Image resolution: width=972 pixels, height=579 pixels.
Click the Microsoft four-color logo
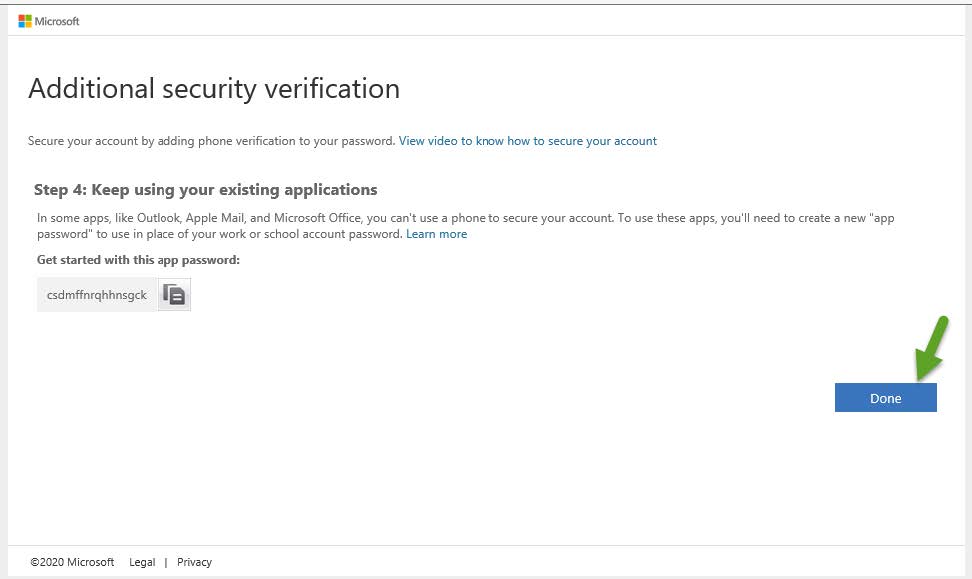click(25, 21)
